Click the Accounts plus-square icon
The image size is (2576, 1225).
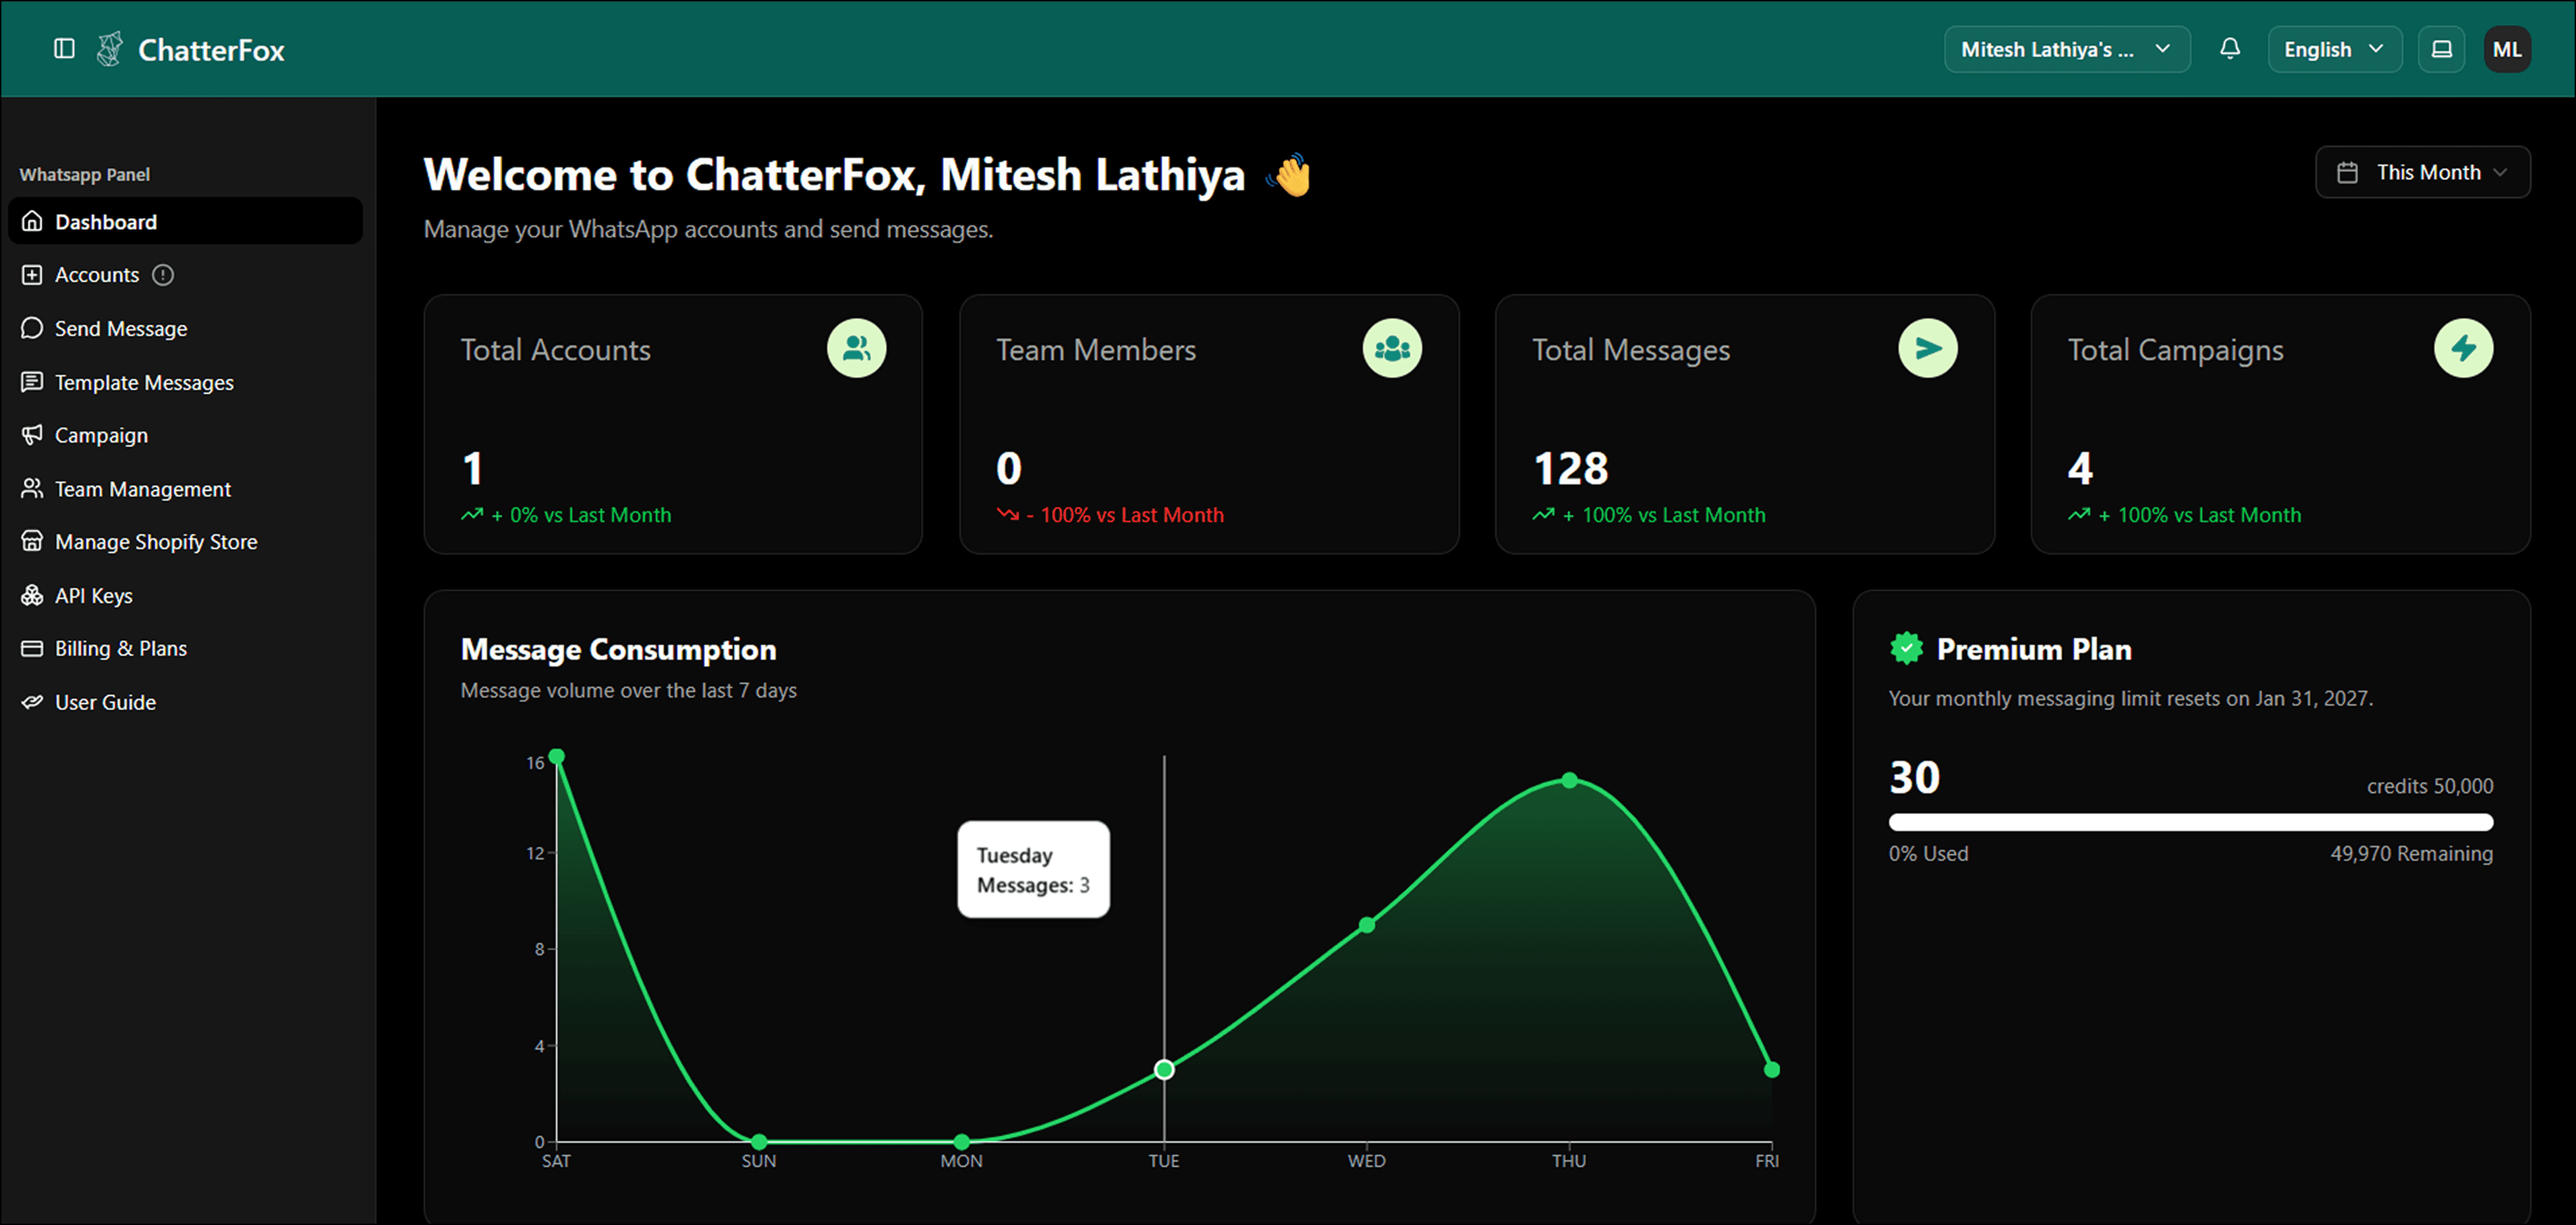click(32, 274)
